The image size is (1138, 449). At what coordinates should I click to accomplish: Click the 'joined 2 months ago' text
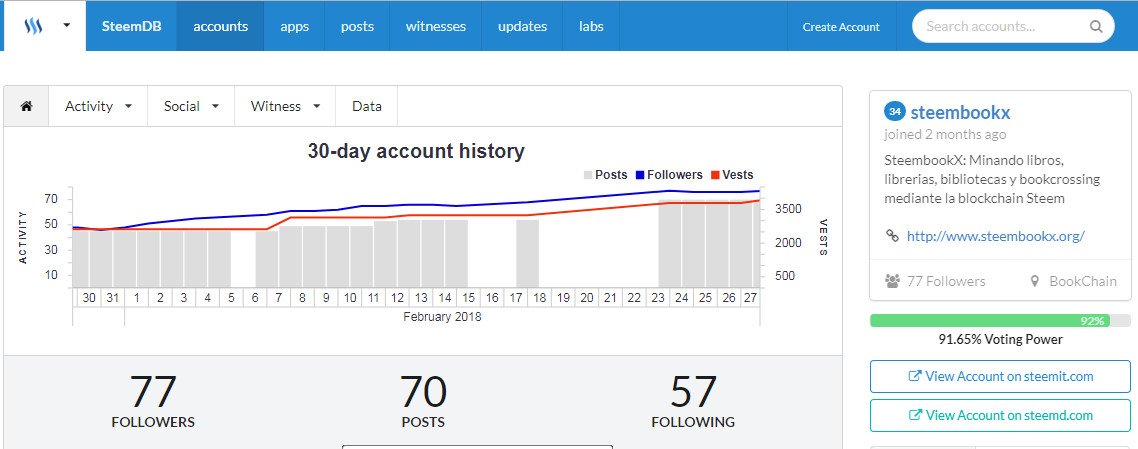tap(945, 135)
